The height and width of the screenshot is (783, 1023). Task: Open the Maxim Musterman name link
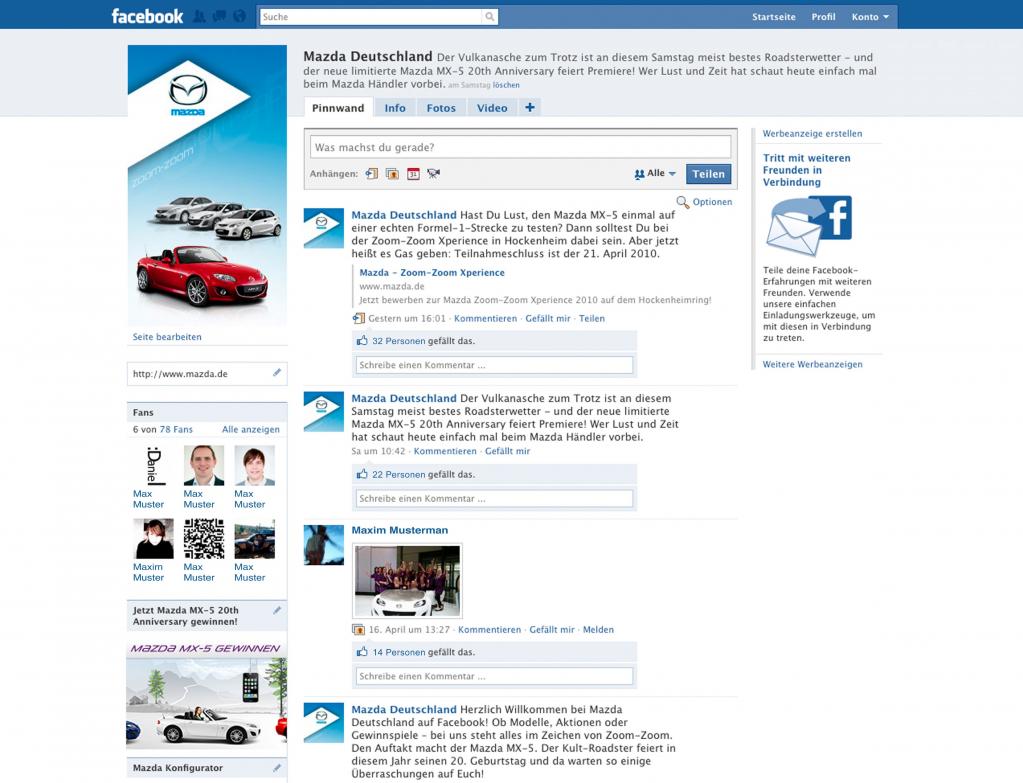[400, 530]
